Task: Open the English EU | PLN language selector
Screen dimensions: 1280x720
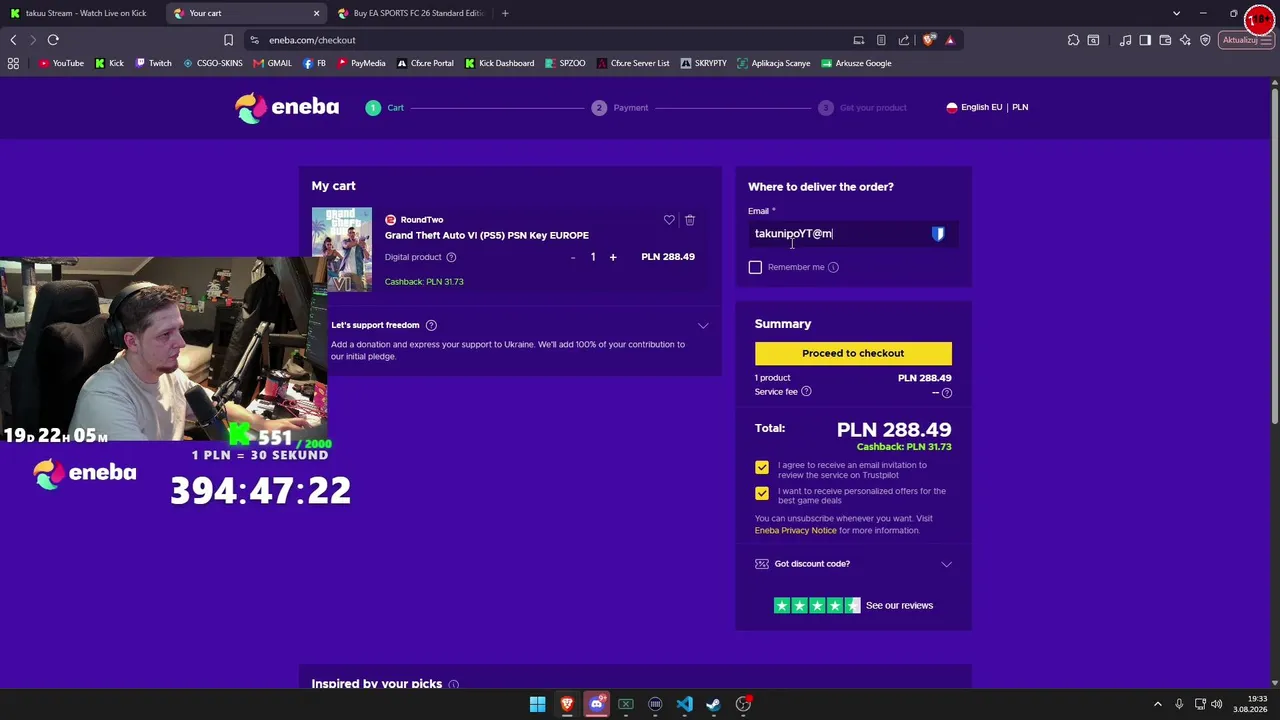Action: 987,107
